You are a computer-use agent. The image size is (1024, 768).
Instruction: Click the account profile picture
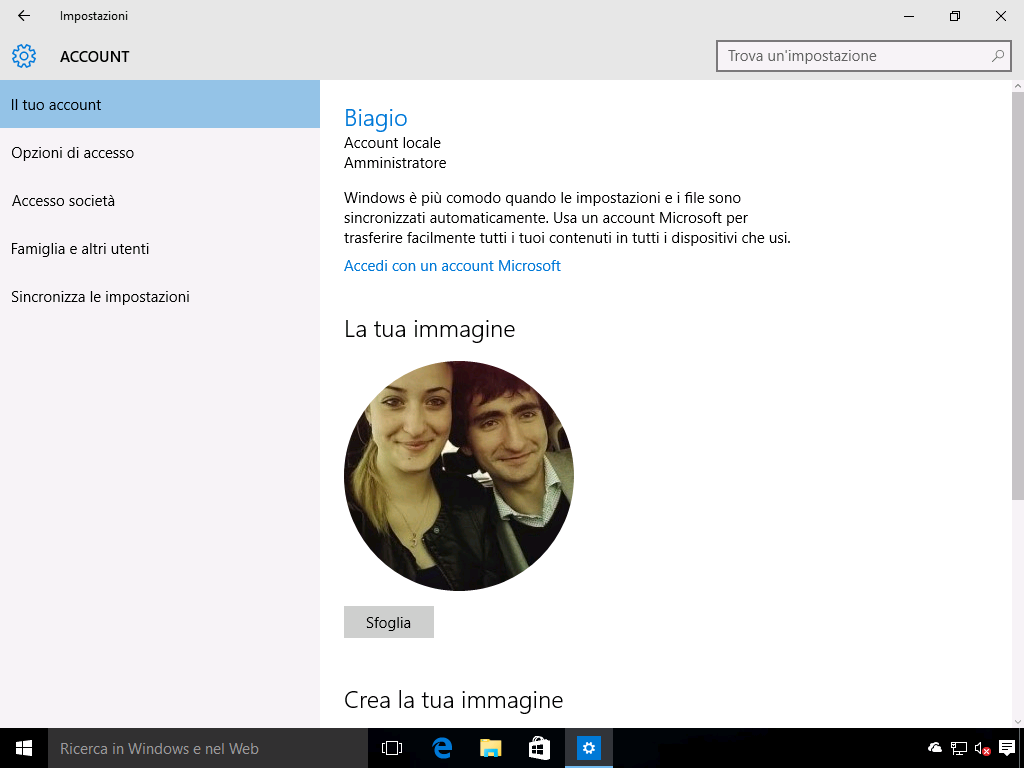458,476
